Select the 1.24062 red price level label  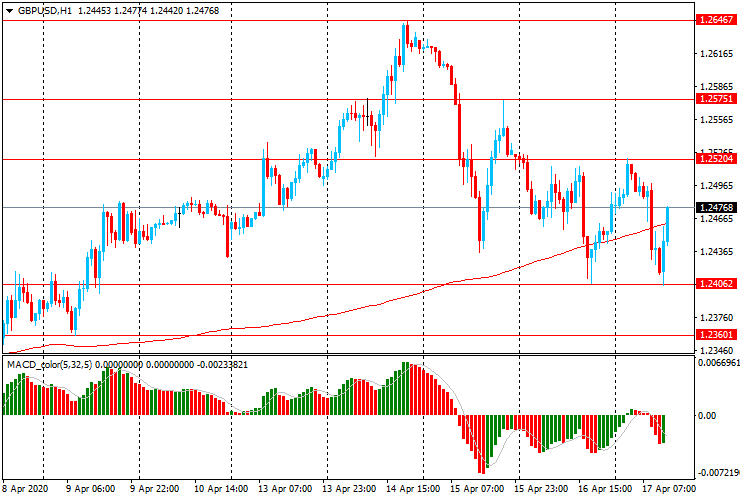(x=716, y=284)
